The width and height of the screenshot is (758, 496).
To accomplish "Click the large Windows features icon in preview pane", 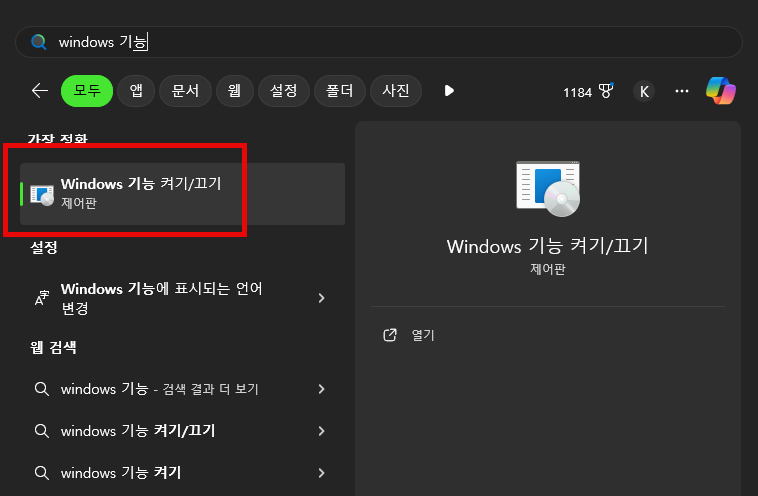I will point(548,189).
